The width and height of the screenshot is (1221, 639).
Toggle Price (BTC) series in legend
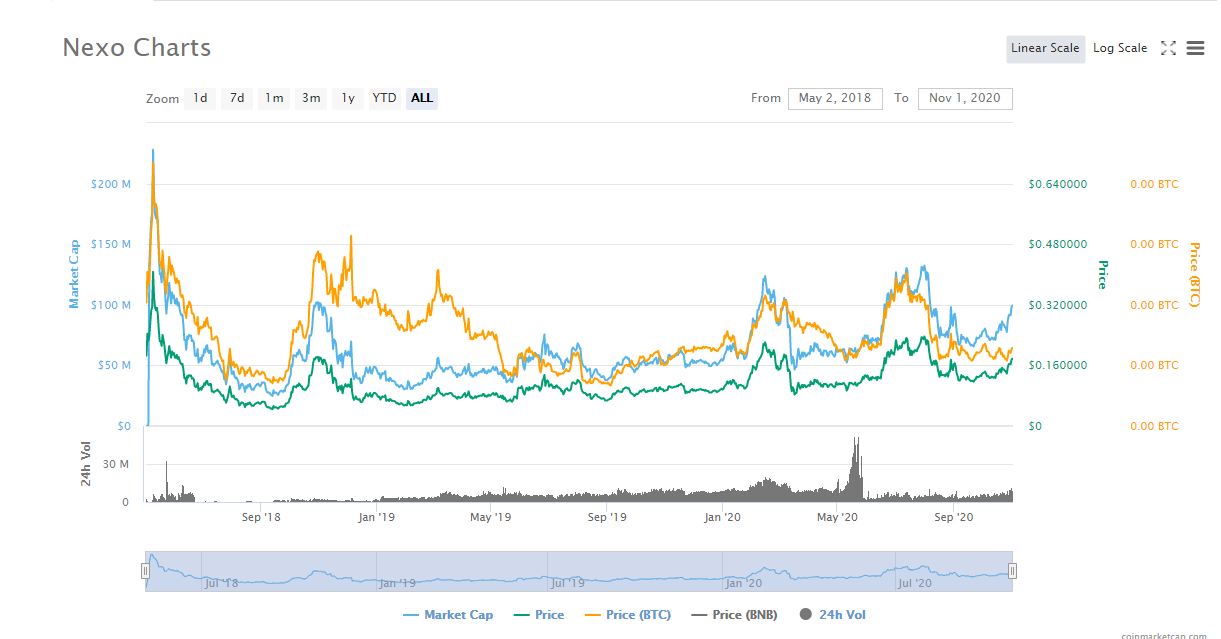[628, 615]
